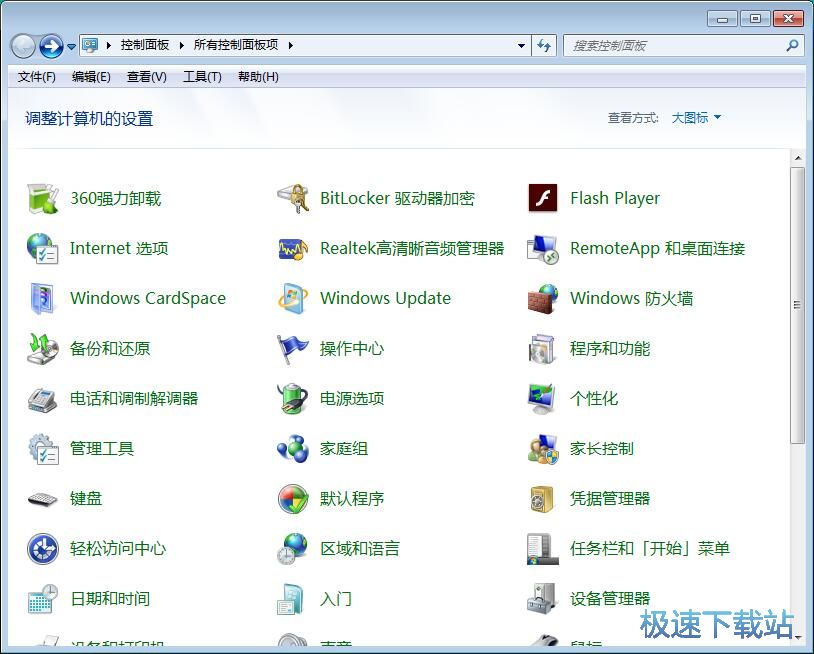
Task: Open RemoteApp 和桌面连接 icon
Action: [x=543, y=248]
